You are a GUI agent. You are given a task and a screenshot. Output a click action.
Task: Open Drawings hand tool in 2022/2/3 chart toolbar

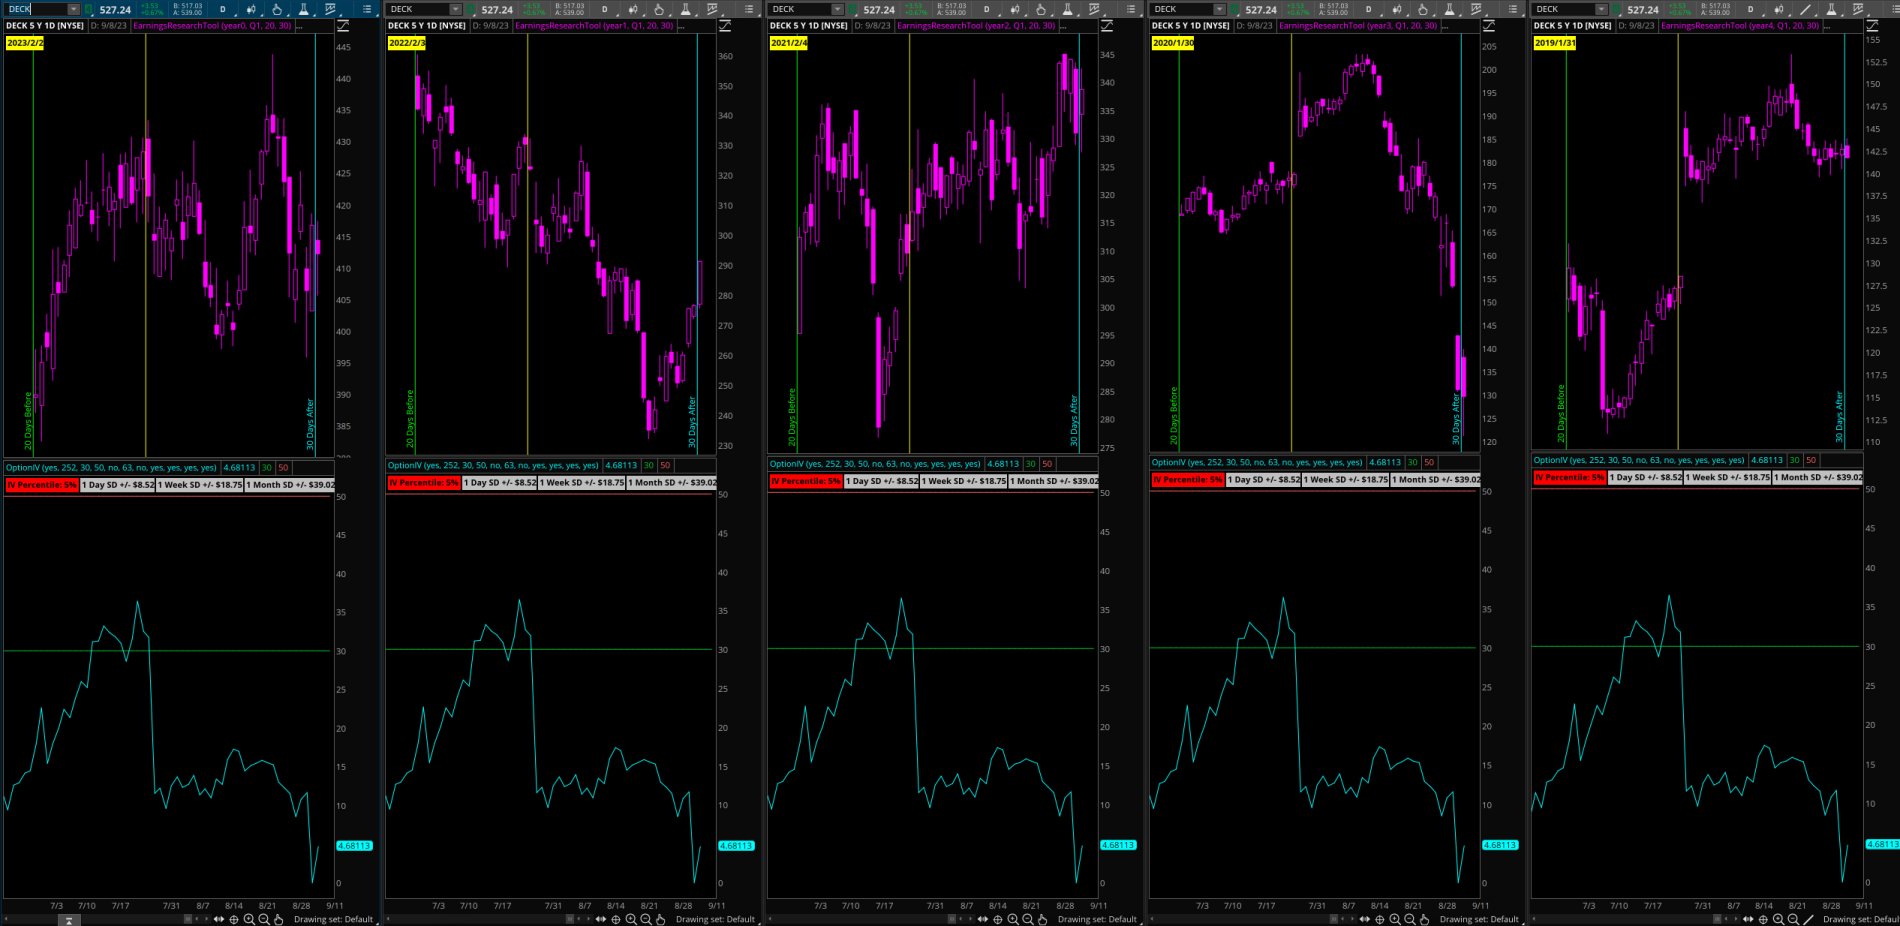click(659, 9)
